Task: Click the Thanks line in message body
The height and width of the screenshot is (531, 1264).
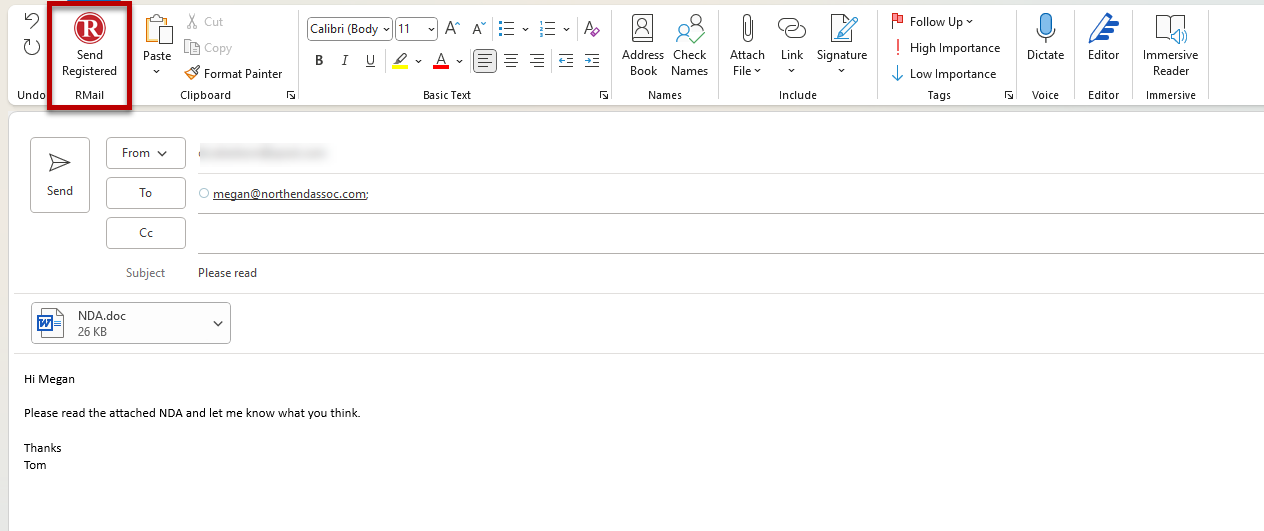Action: (43, 448)
